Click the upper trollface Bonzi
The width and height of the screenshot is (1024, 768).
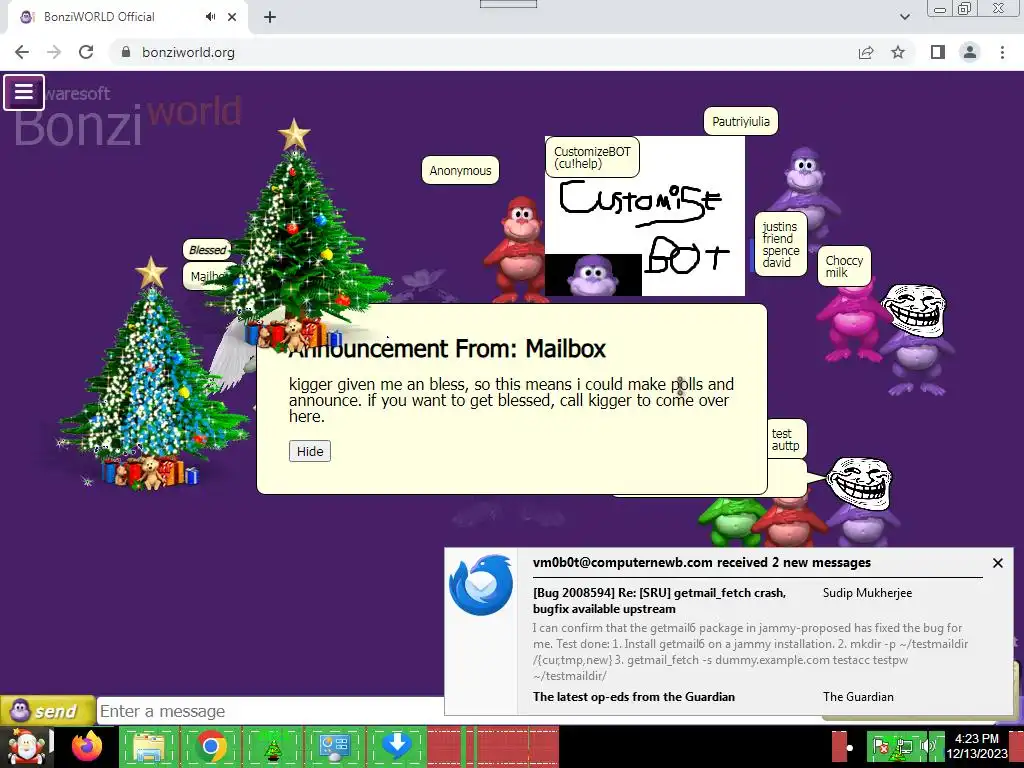(914, 340)
